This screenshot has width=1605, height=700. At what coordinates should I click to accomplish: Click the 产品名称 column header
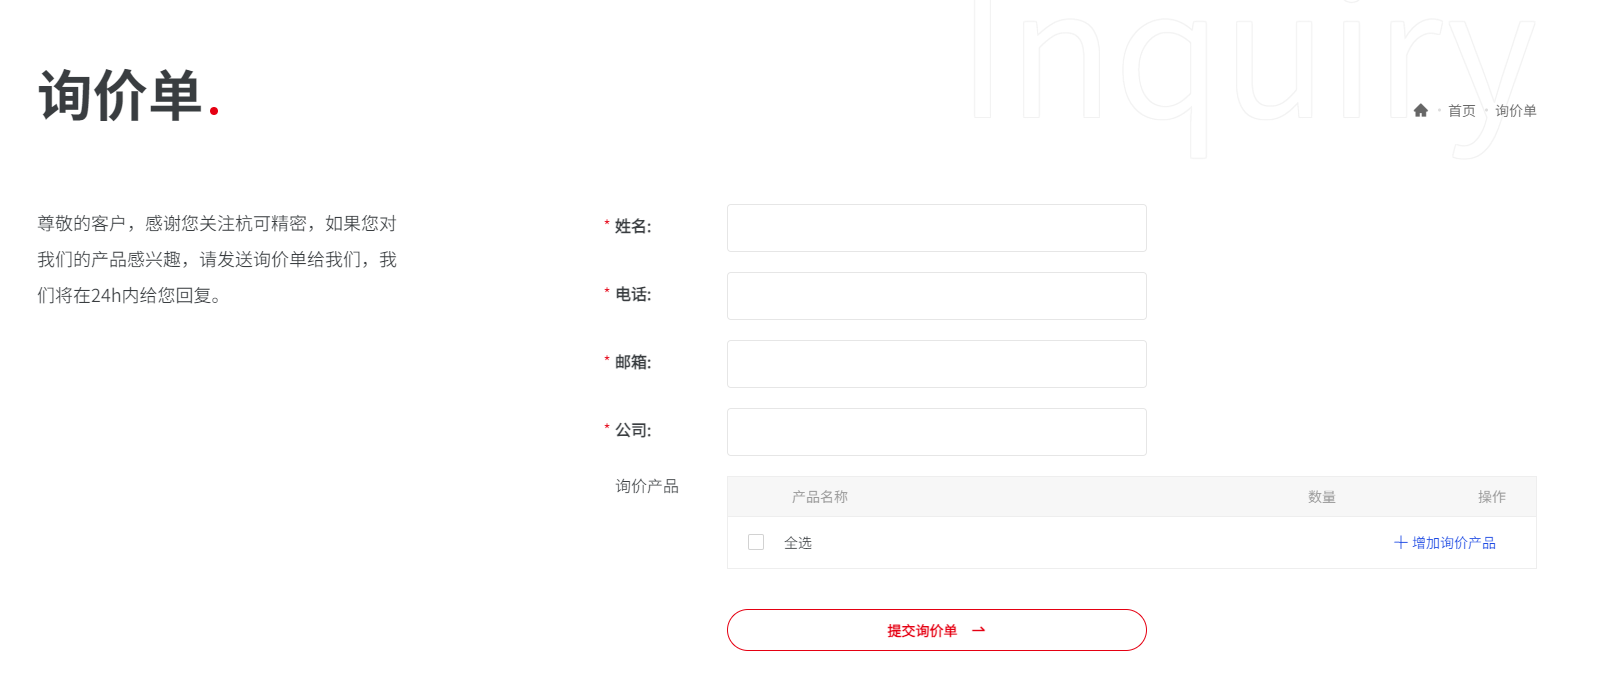[x=820, y=497]
